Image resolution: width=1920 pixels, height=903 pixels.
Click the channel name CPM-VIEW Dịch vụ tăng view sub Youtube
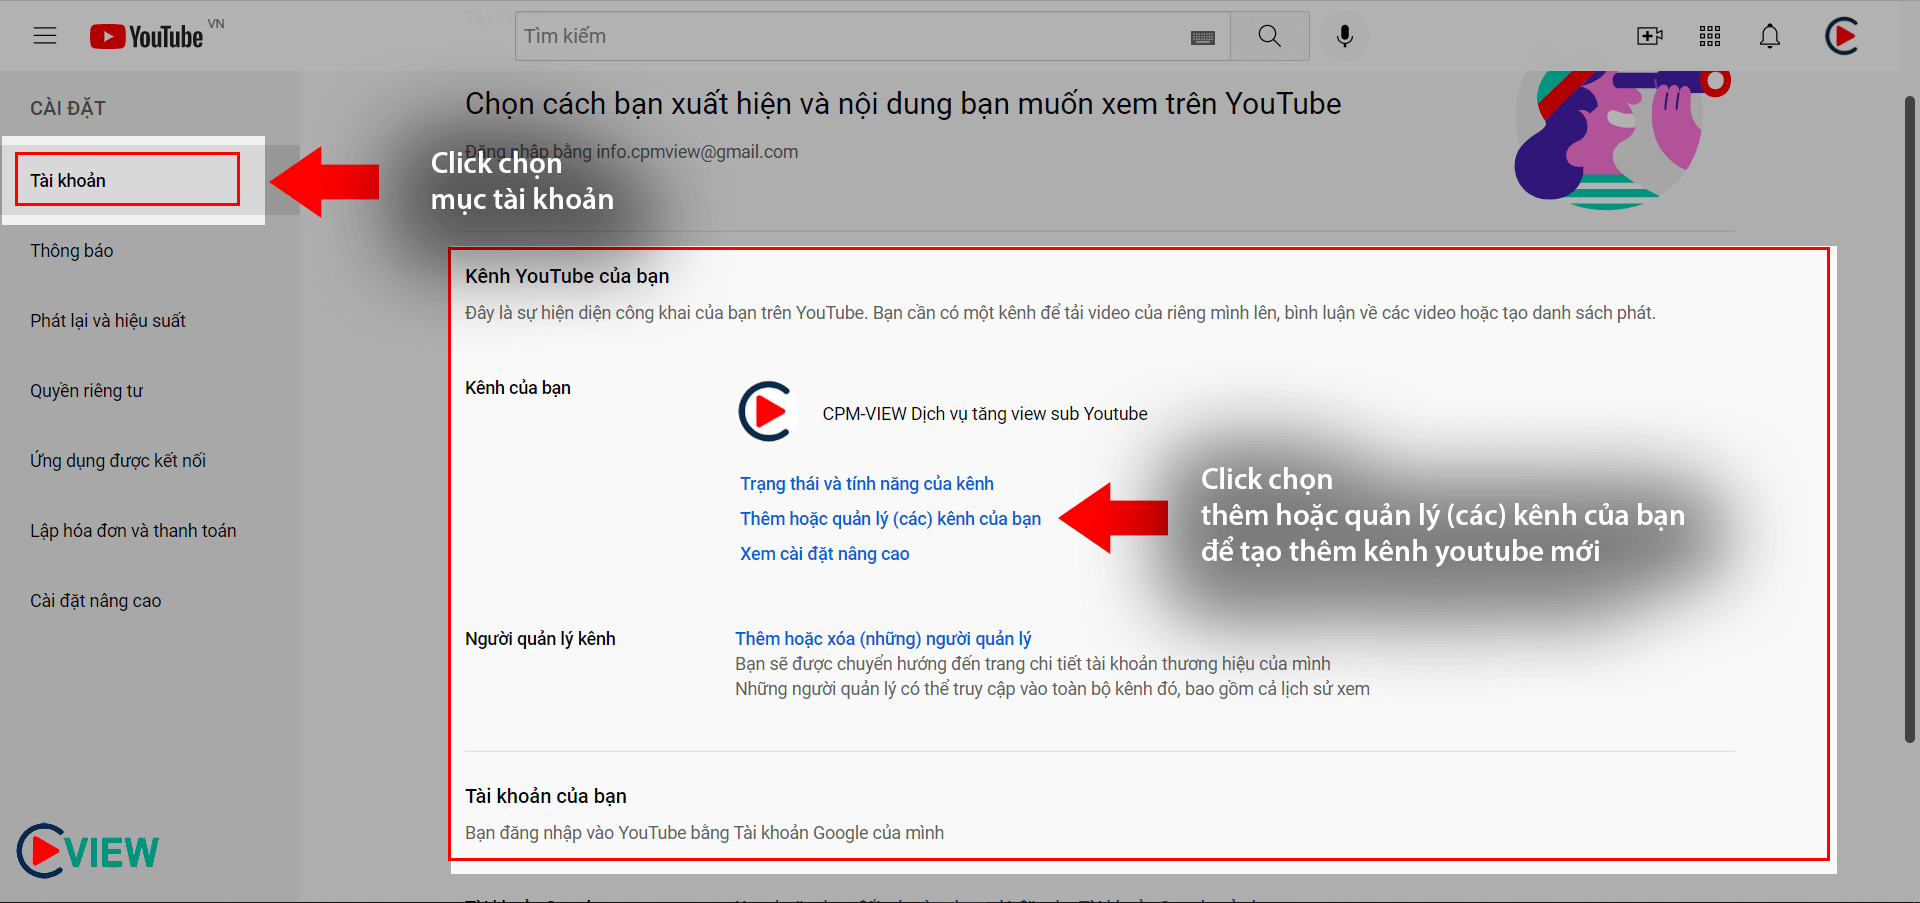click(985, 414)
